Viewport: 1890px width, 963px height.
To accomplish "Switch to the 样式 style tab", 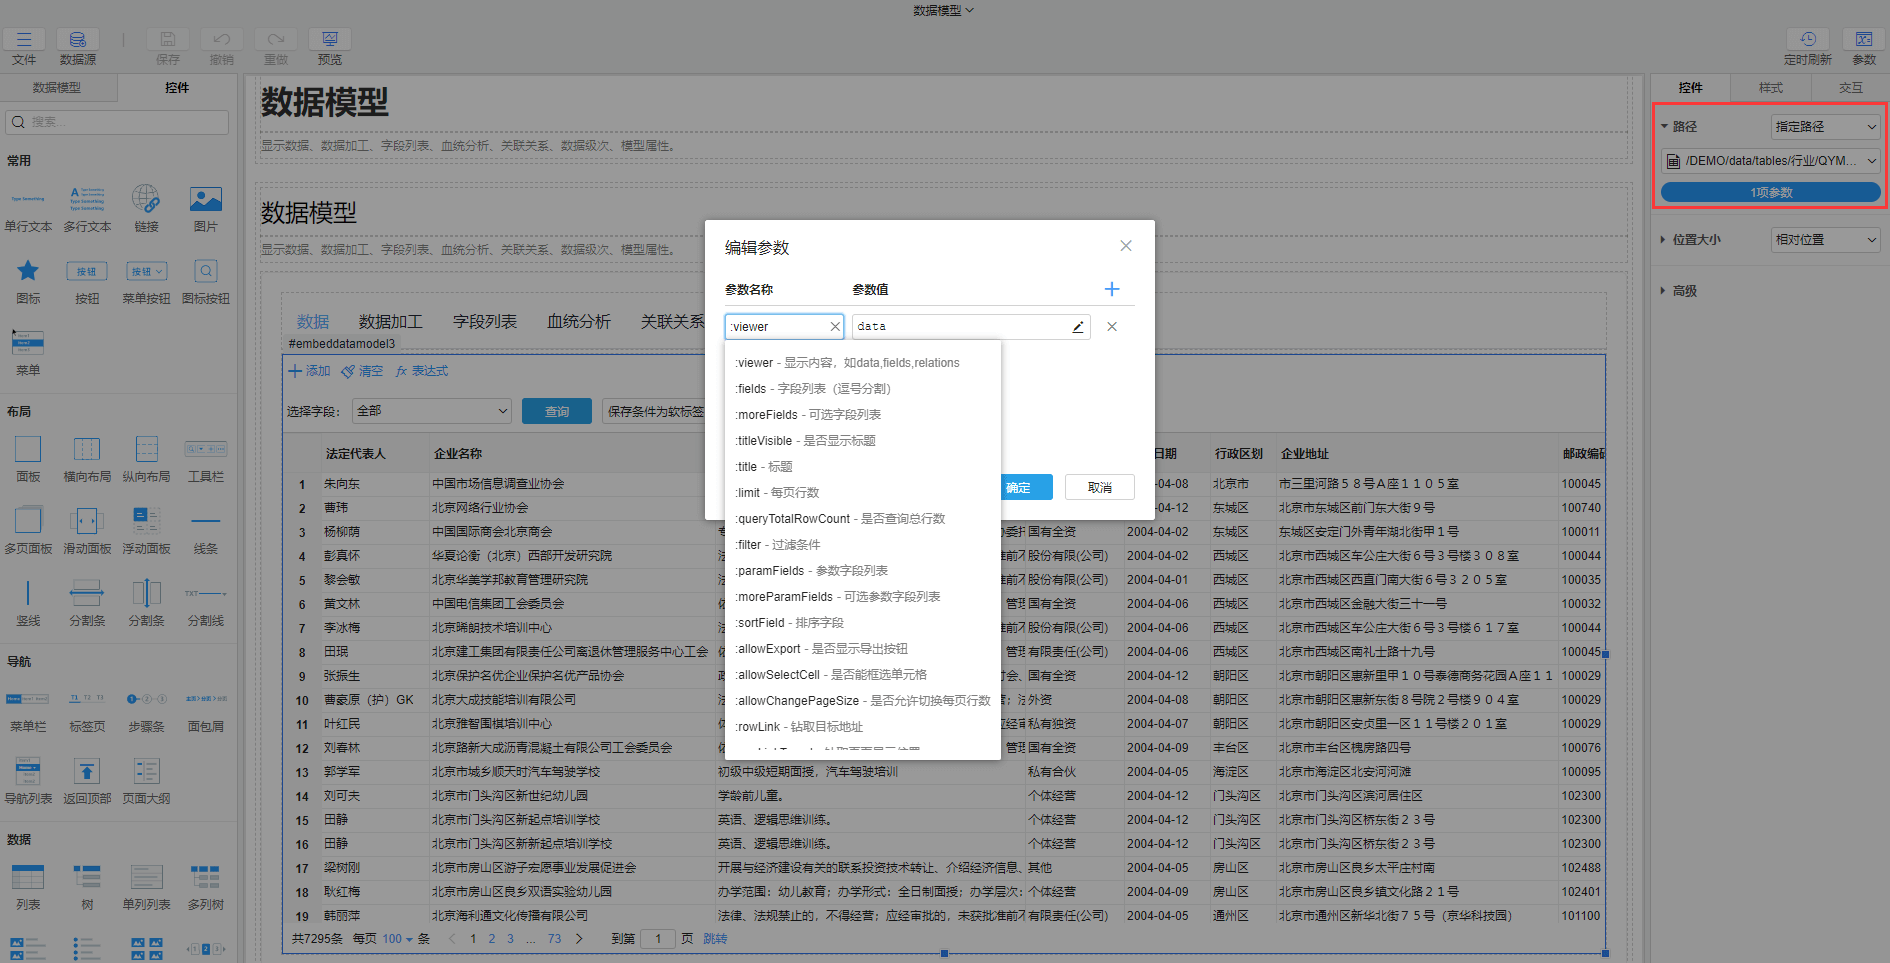I will 1770,88.
